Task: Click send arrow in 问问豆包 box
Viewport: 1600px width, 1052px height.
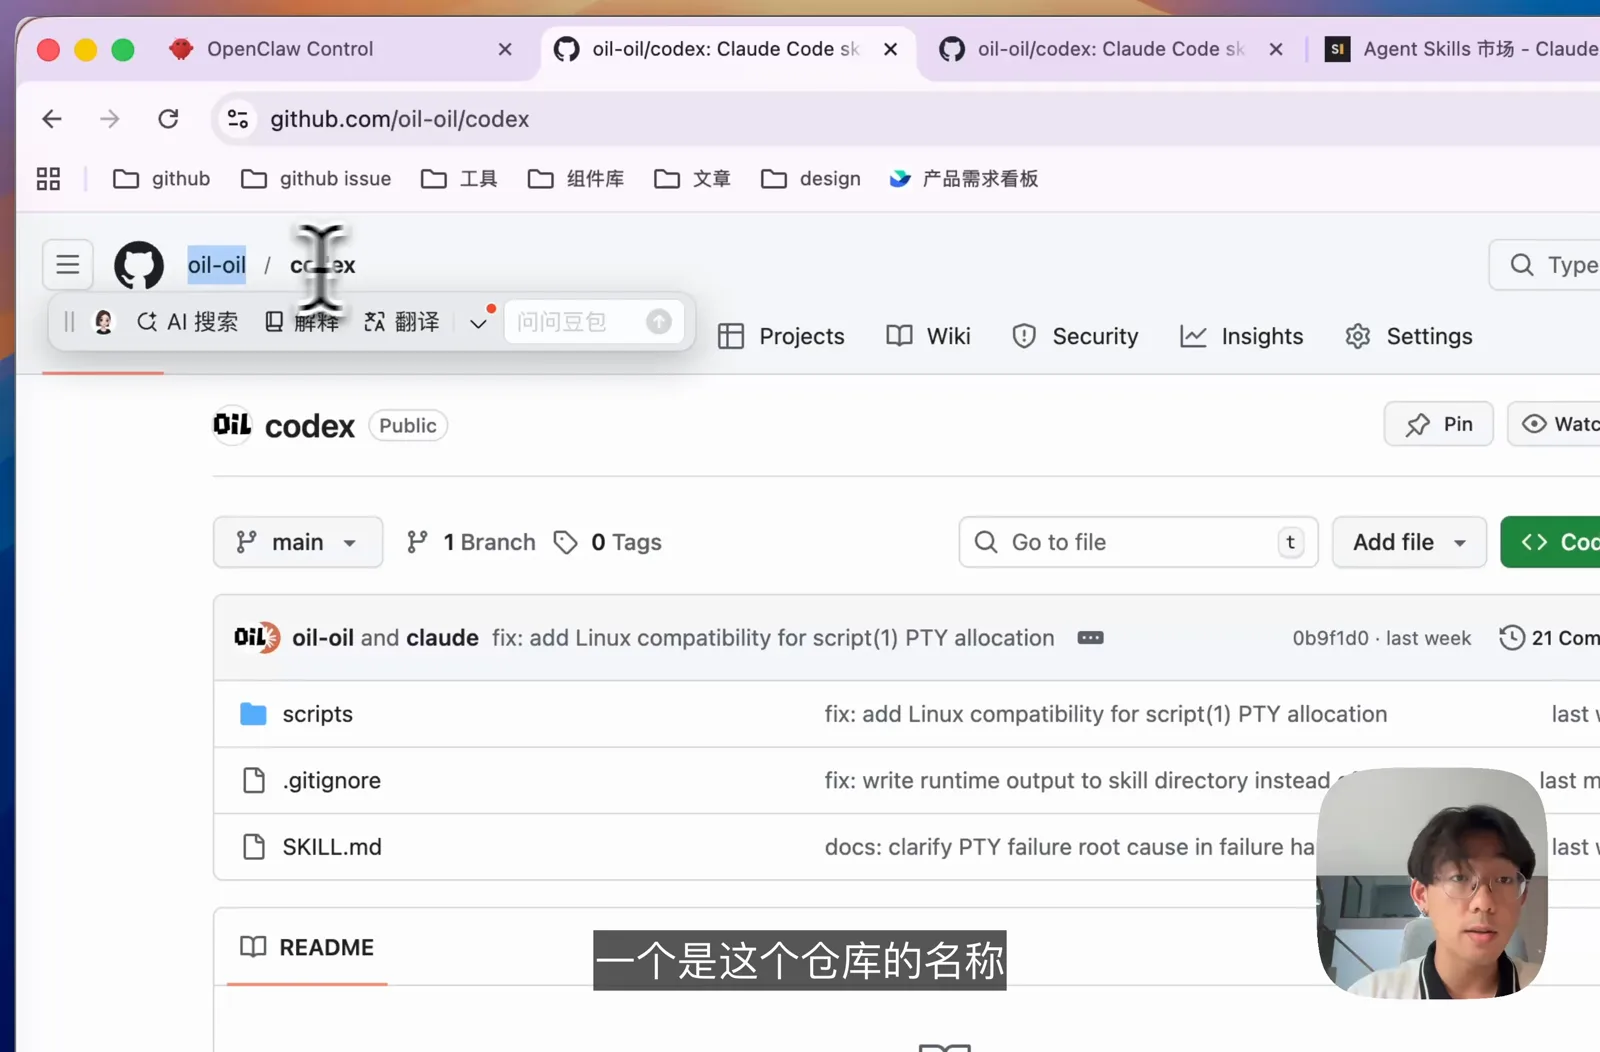Action: click(x=659, y=322)
